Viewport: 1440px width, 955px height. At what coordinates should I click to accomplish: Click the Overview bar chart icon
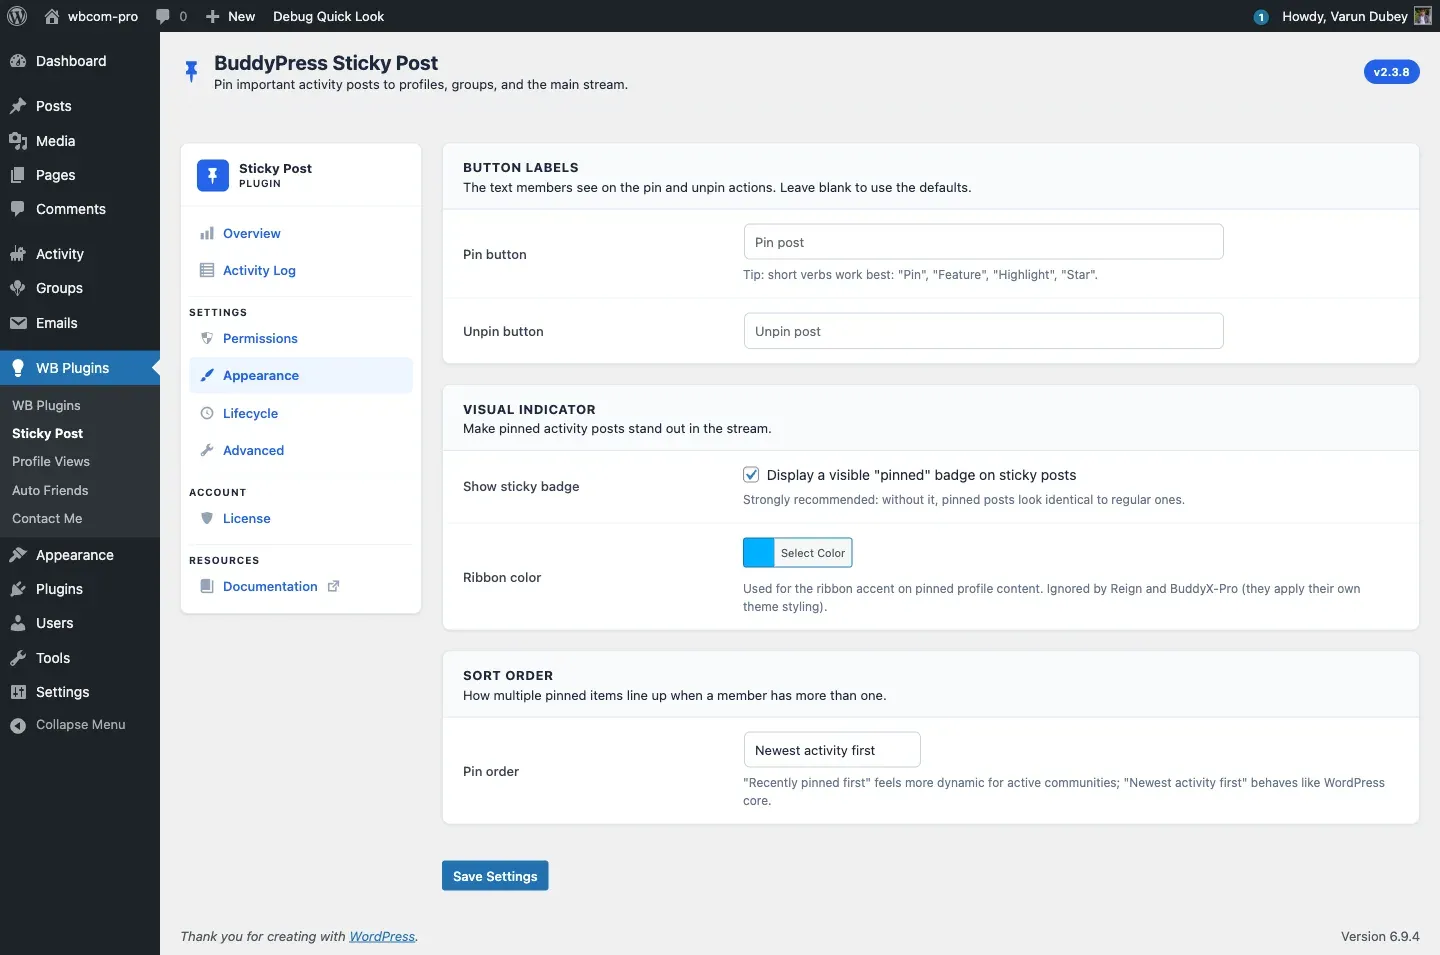[207, 233]
